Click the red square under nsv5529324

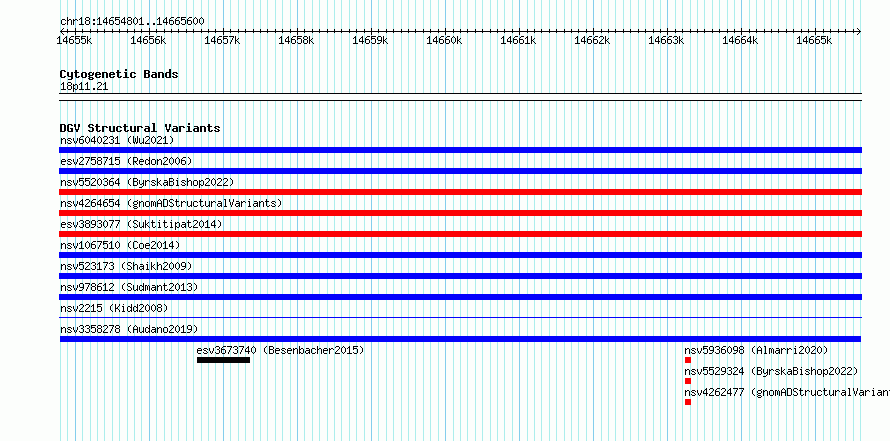[688, 381]
